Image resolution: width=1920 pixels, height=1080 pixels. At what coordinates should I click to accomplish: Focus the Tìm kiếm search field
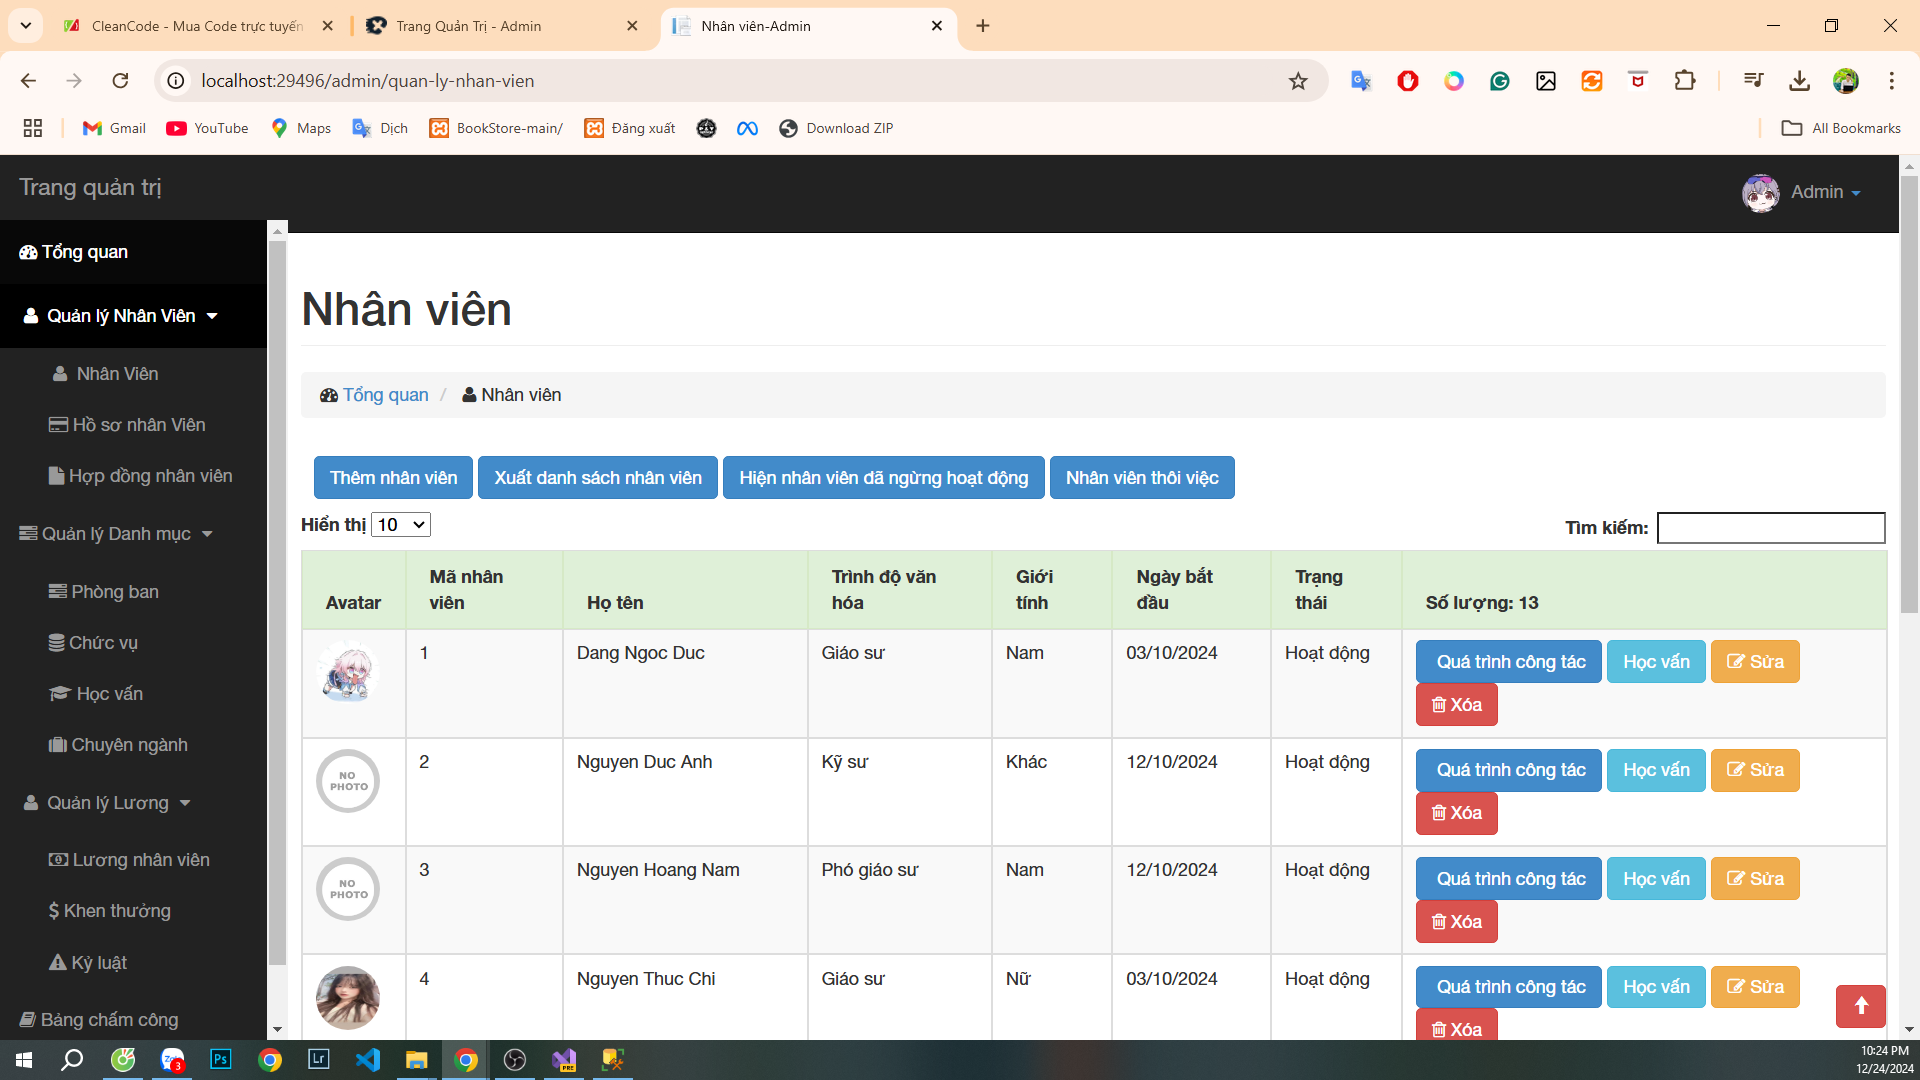pos(1771,528)
